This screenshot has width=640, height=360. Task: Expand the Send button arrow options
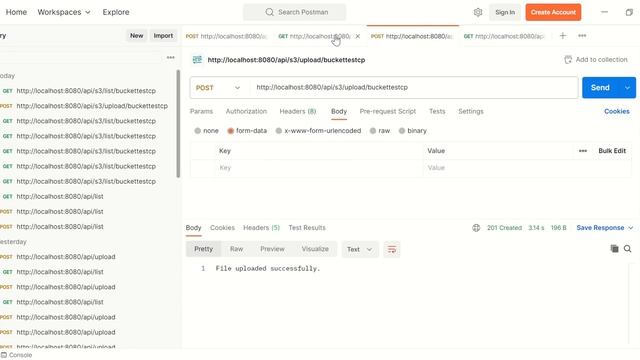627,88
